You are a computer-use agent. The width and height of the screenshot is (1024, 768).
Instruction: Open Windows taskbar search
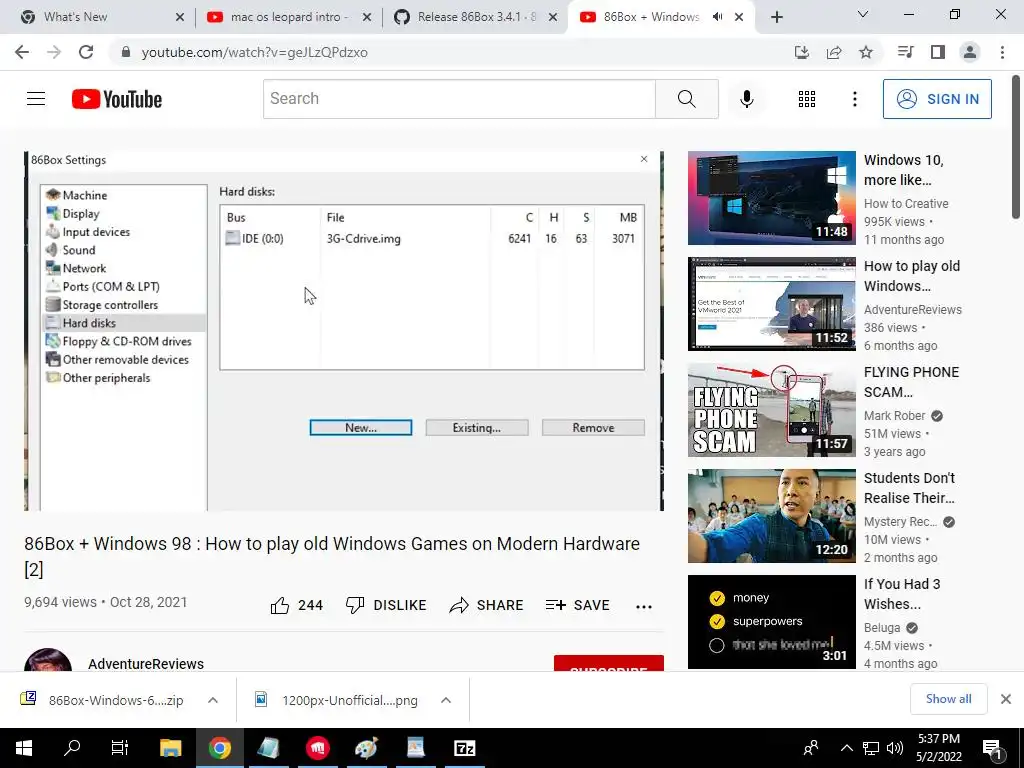[72, 748]
